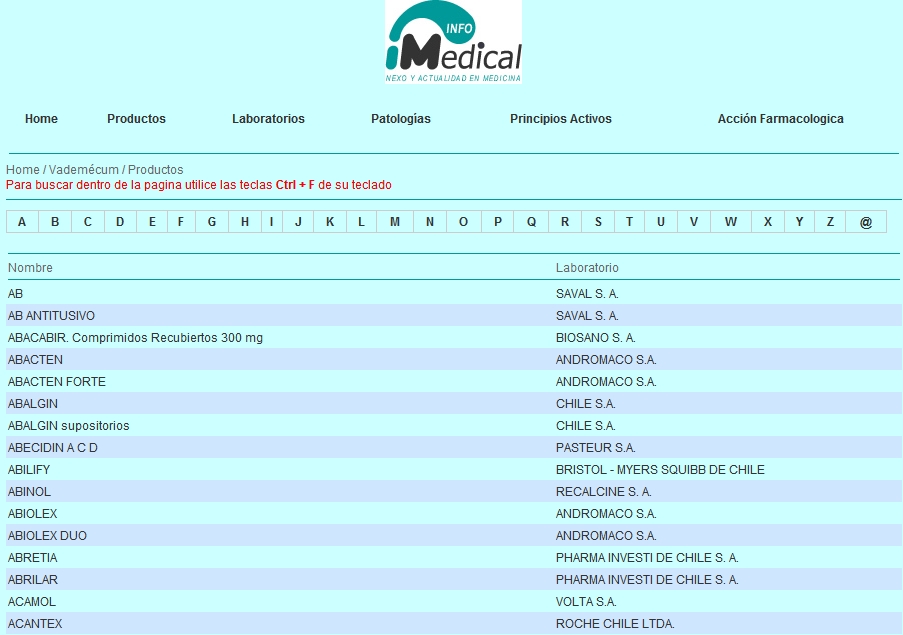903x635 pixels.
Task: Click the ABRETIA product row
Action: (30, 557)
